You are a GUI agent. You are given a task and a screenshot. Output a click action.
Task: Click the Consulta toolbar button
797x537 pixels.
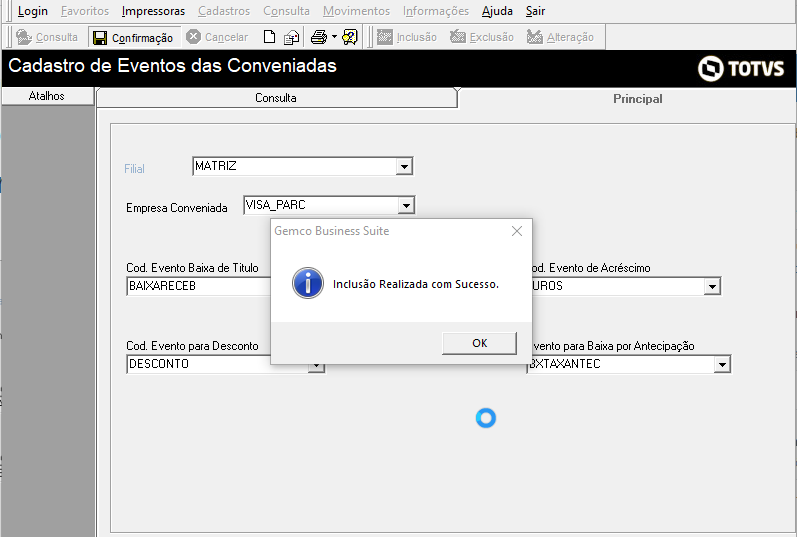(47, 37)
